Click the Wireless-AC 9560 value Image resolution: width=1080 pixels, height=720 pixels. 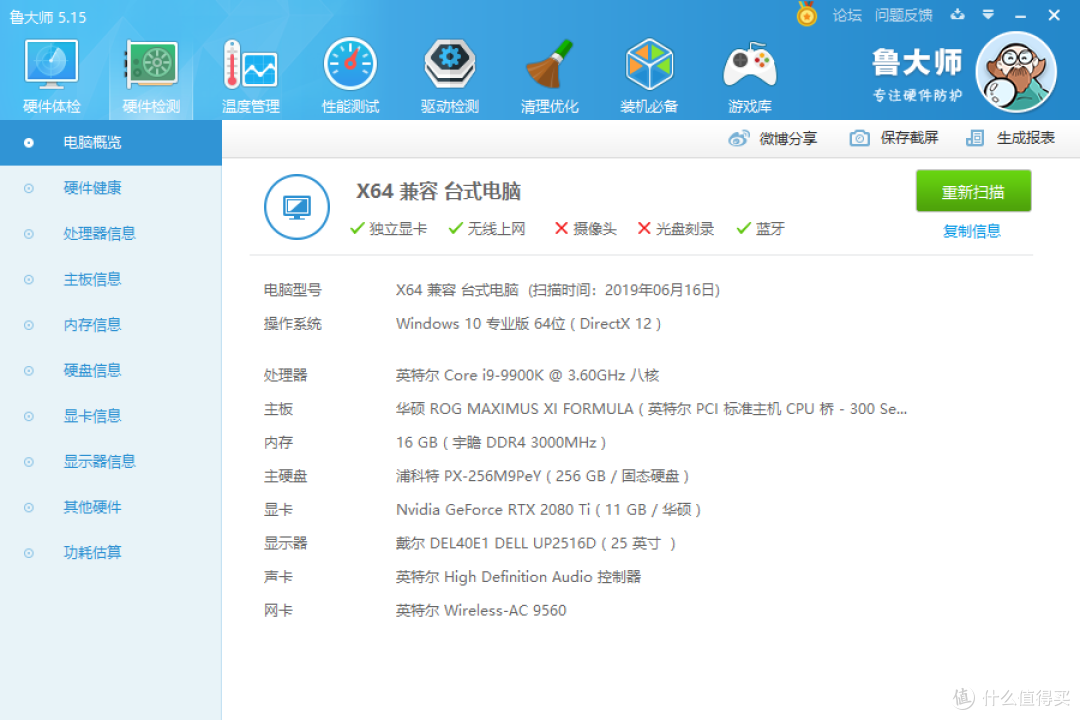(481, 610)
